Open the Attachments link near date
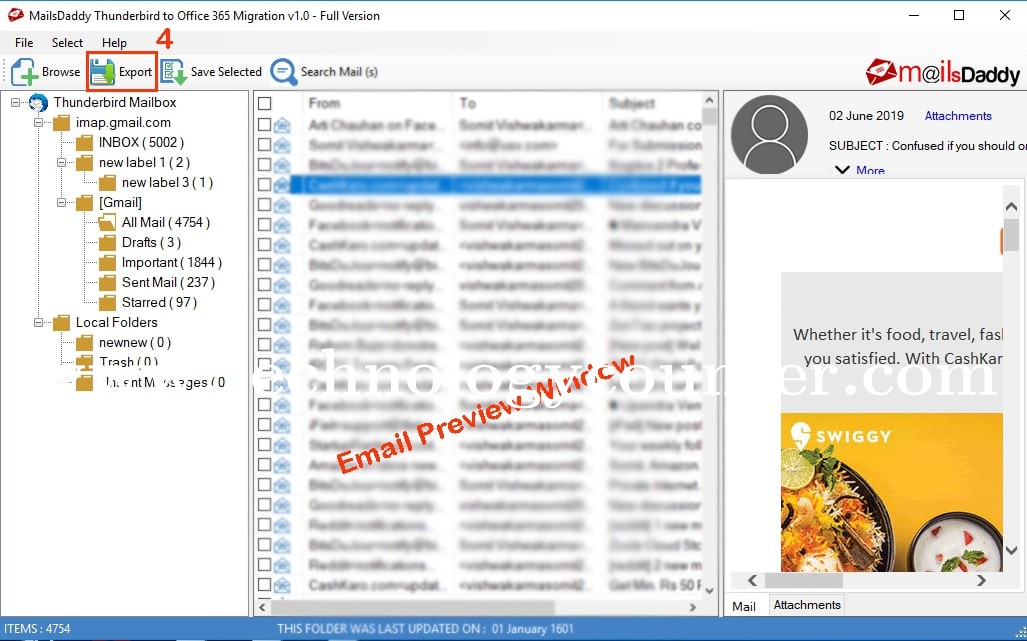Image resolution: width=1027 pixels, height=641 pixels. click(958, 116)
